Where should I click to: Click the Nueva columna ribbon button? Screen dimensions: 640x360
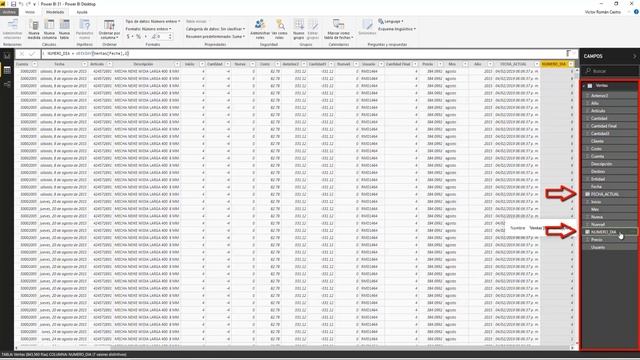pyautogui.click(x=49, y=29)
